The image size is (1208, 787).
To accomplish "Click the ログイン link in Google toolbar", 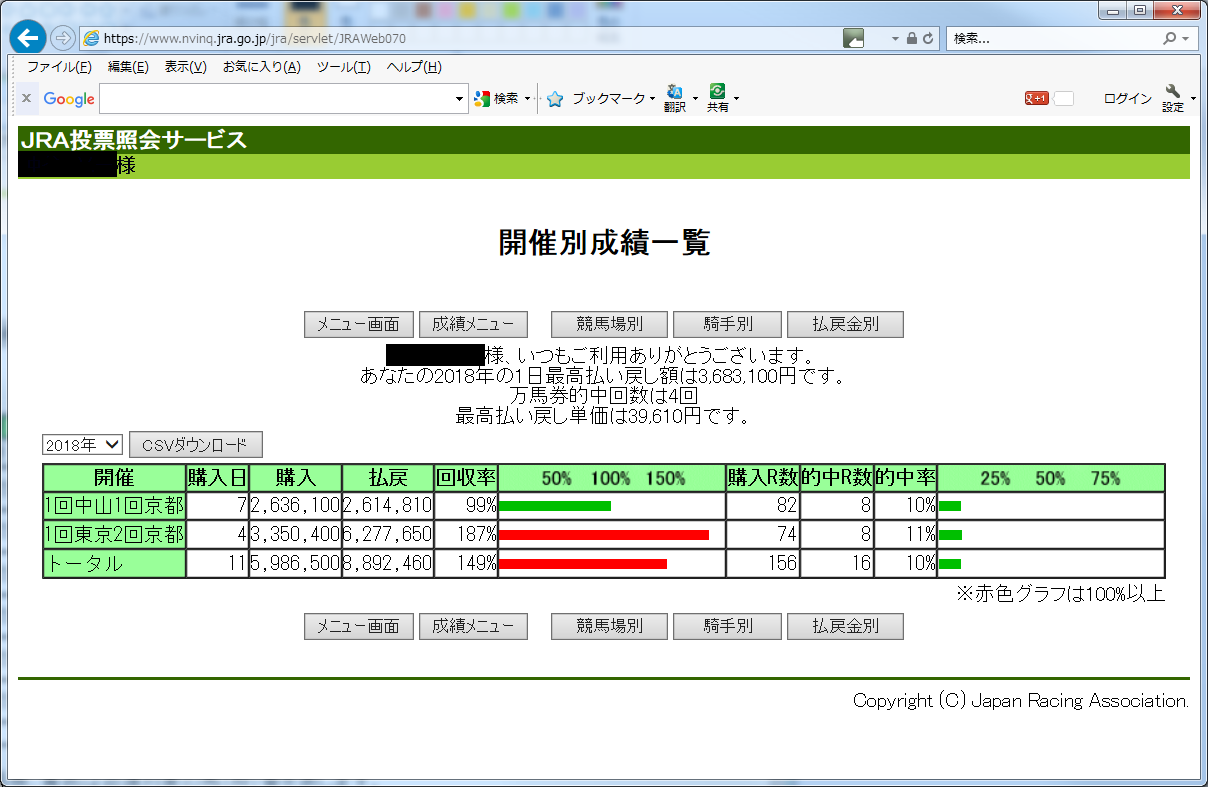I will (1127, 98).
